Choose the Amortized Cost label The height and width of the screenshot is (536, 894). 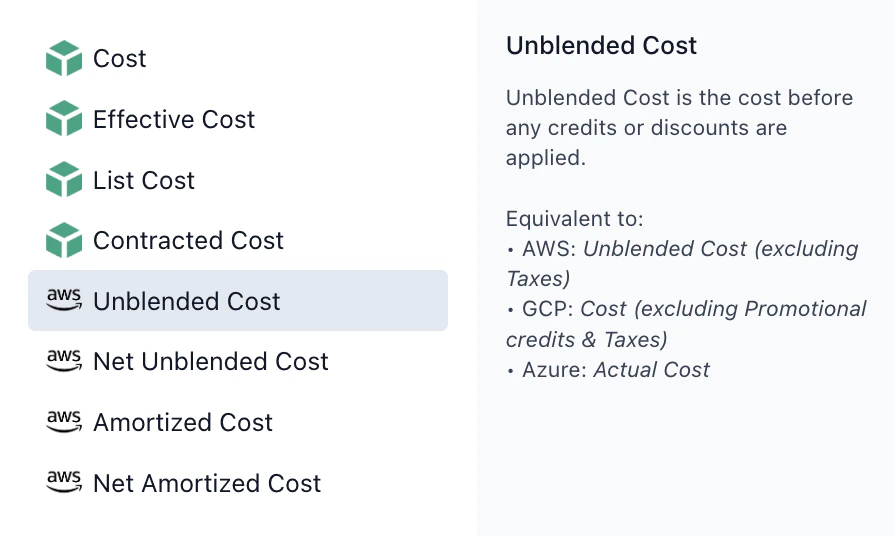183,423
